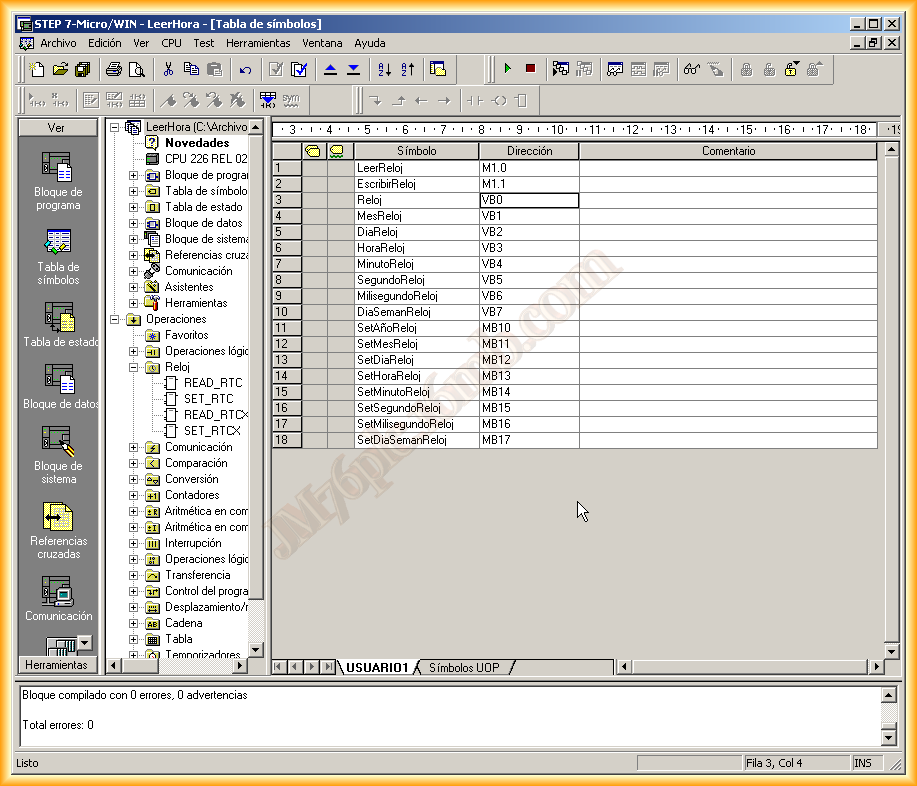Click the RUN (green play) toolbar icon
Screen dimensions: 917x786
coord(508,69)
